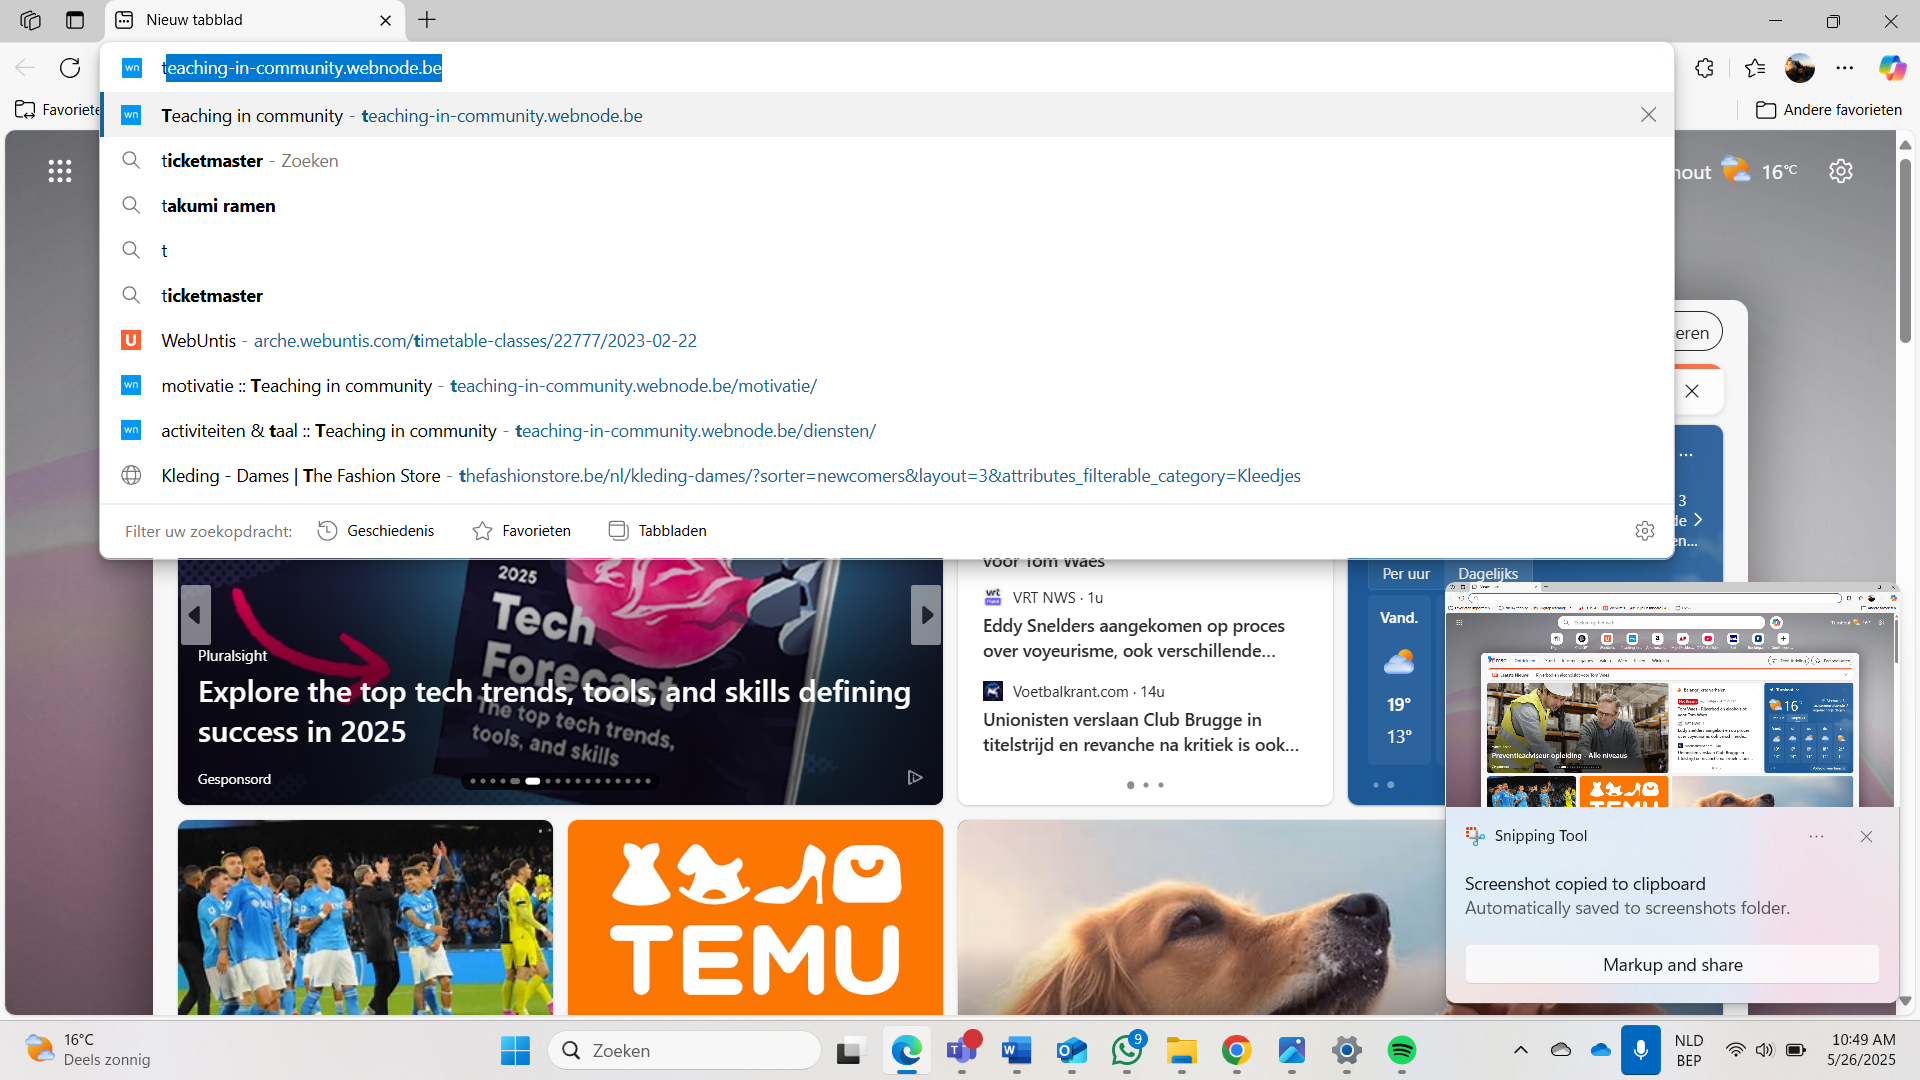Image resolution: width=1920 pixels, height=1080 pixels.
Task: Open the OneDrive cloud tray icon
Action: point(1601,1050)
